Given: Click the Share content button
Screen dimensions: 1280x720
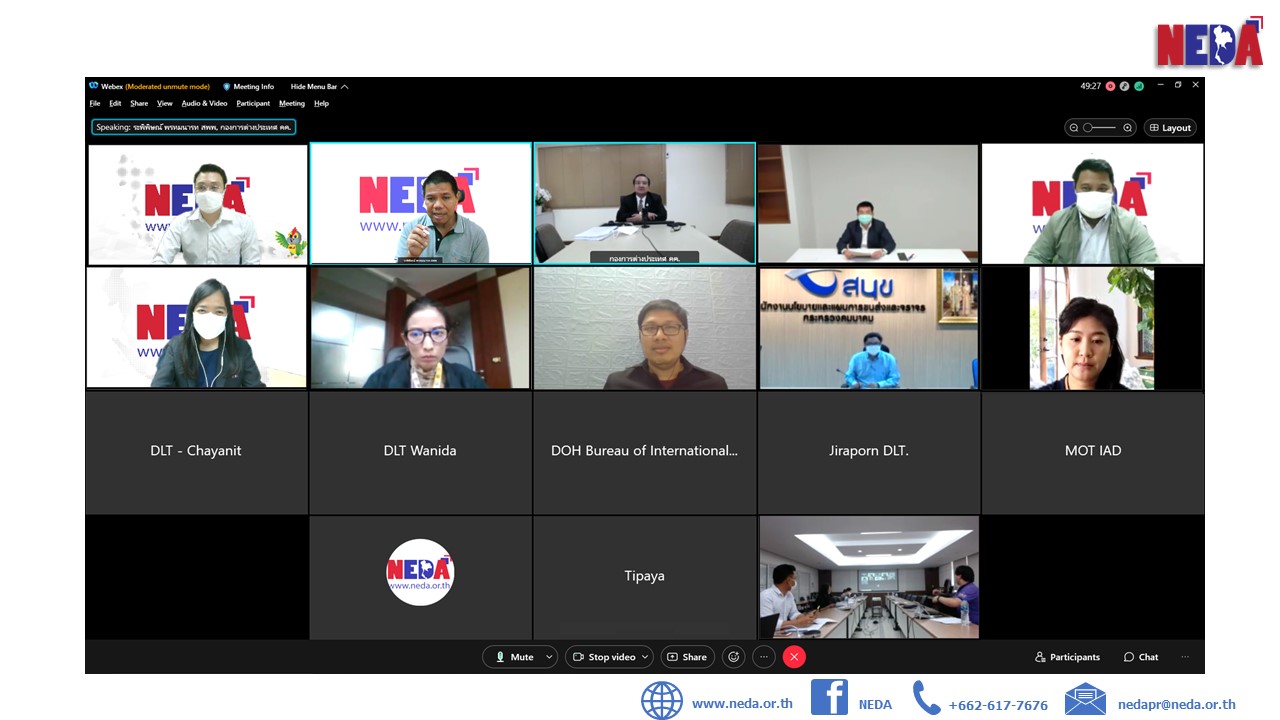Looking at the screenshot, I should tap(687, 657).
